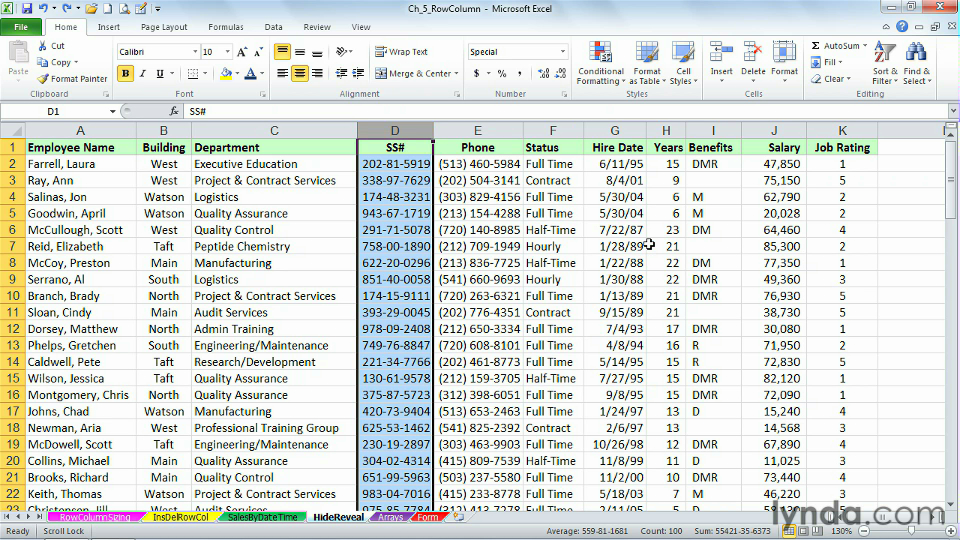Apply Comma Style format

click(x=519, y=73)
